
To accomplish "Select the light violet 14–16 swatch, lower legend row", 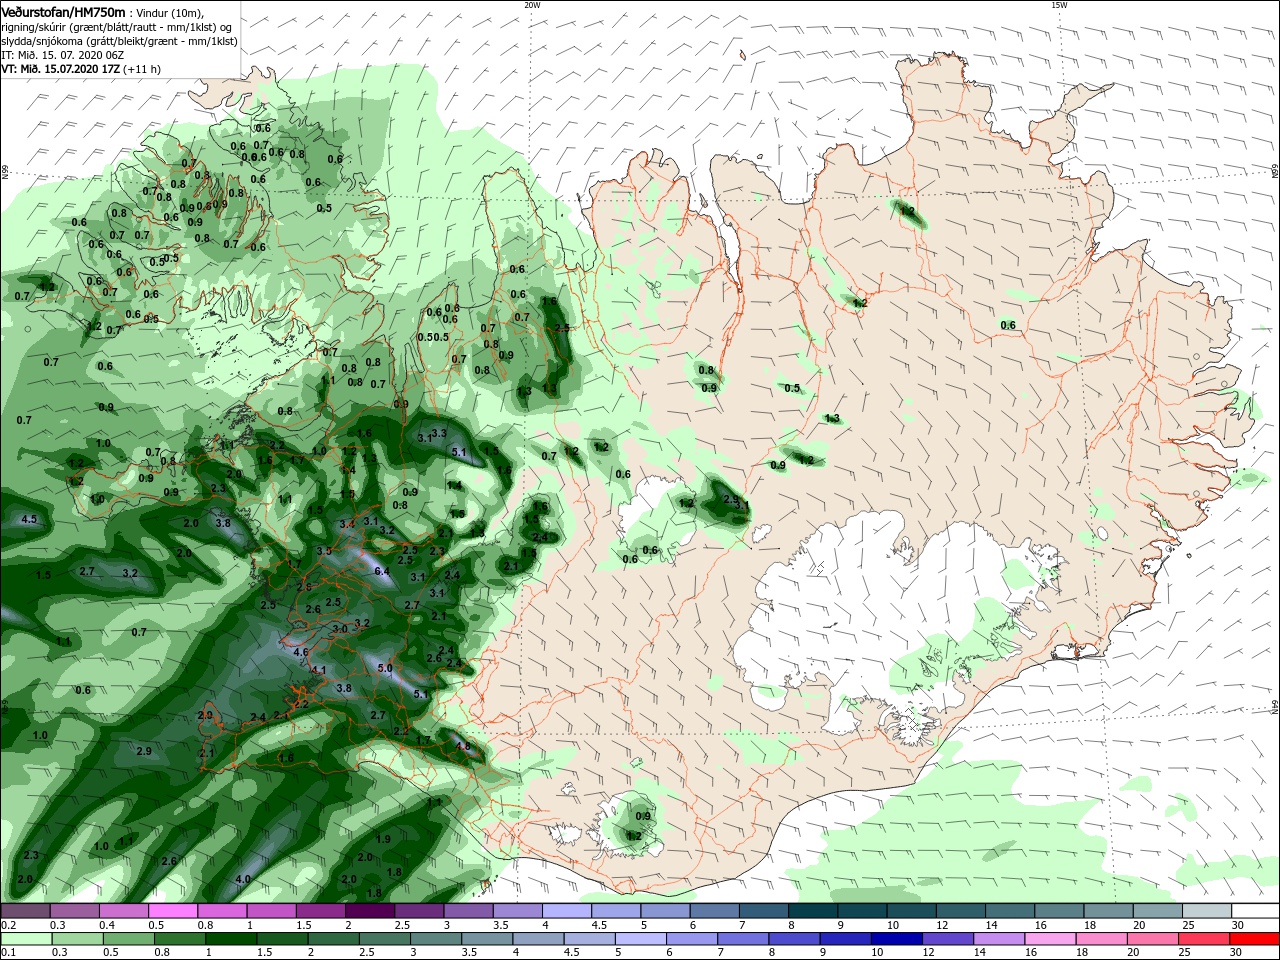I will [998, 939].
